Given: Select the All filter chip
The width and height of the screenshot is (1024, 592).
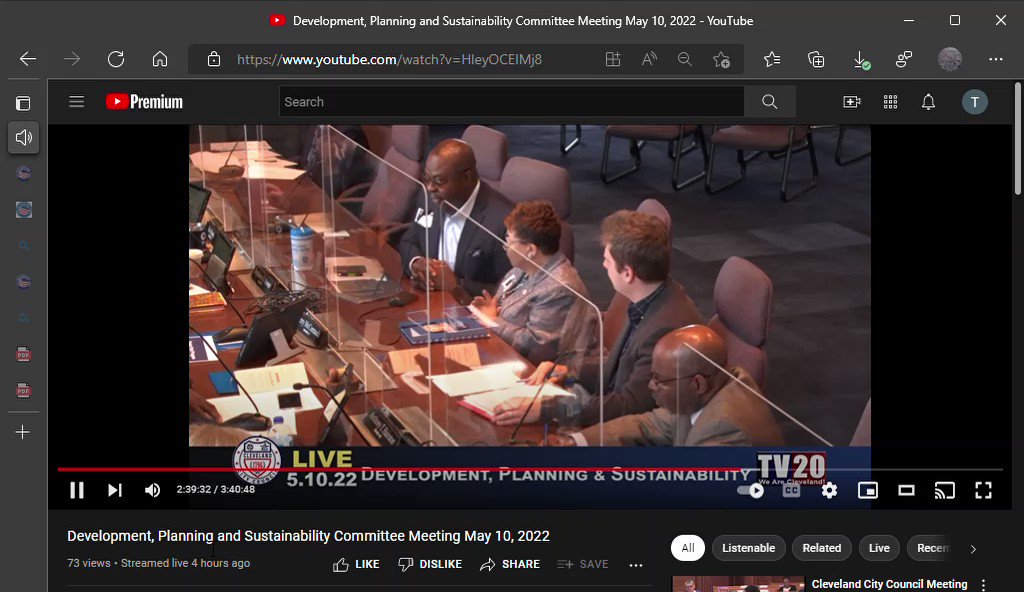Looking at the screenshot, I should (x=688, y=548).
